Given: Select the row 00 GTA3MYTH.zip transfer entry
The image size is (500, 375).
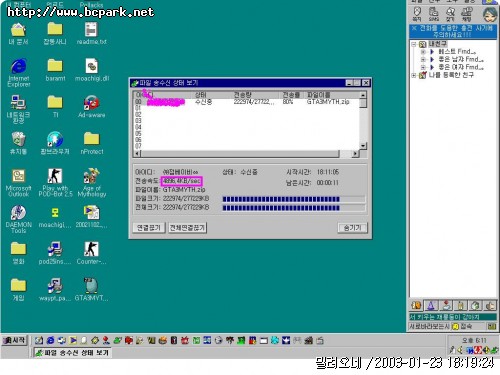Looking at the screenshot, I should 246,102.
